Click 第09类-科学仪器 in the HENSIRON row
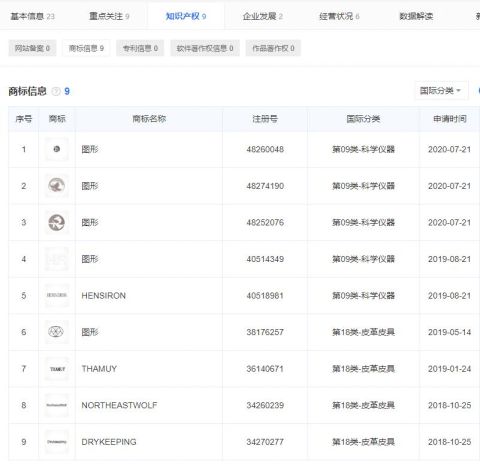 [363, 296]
